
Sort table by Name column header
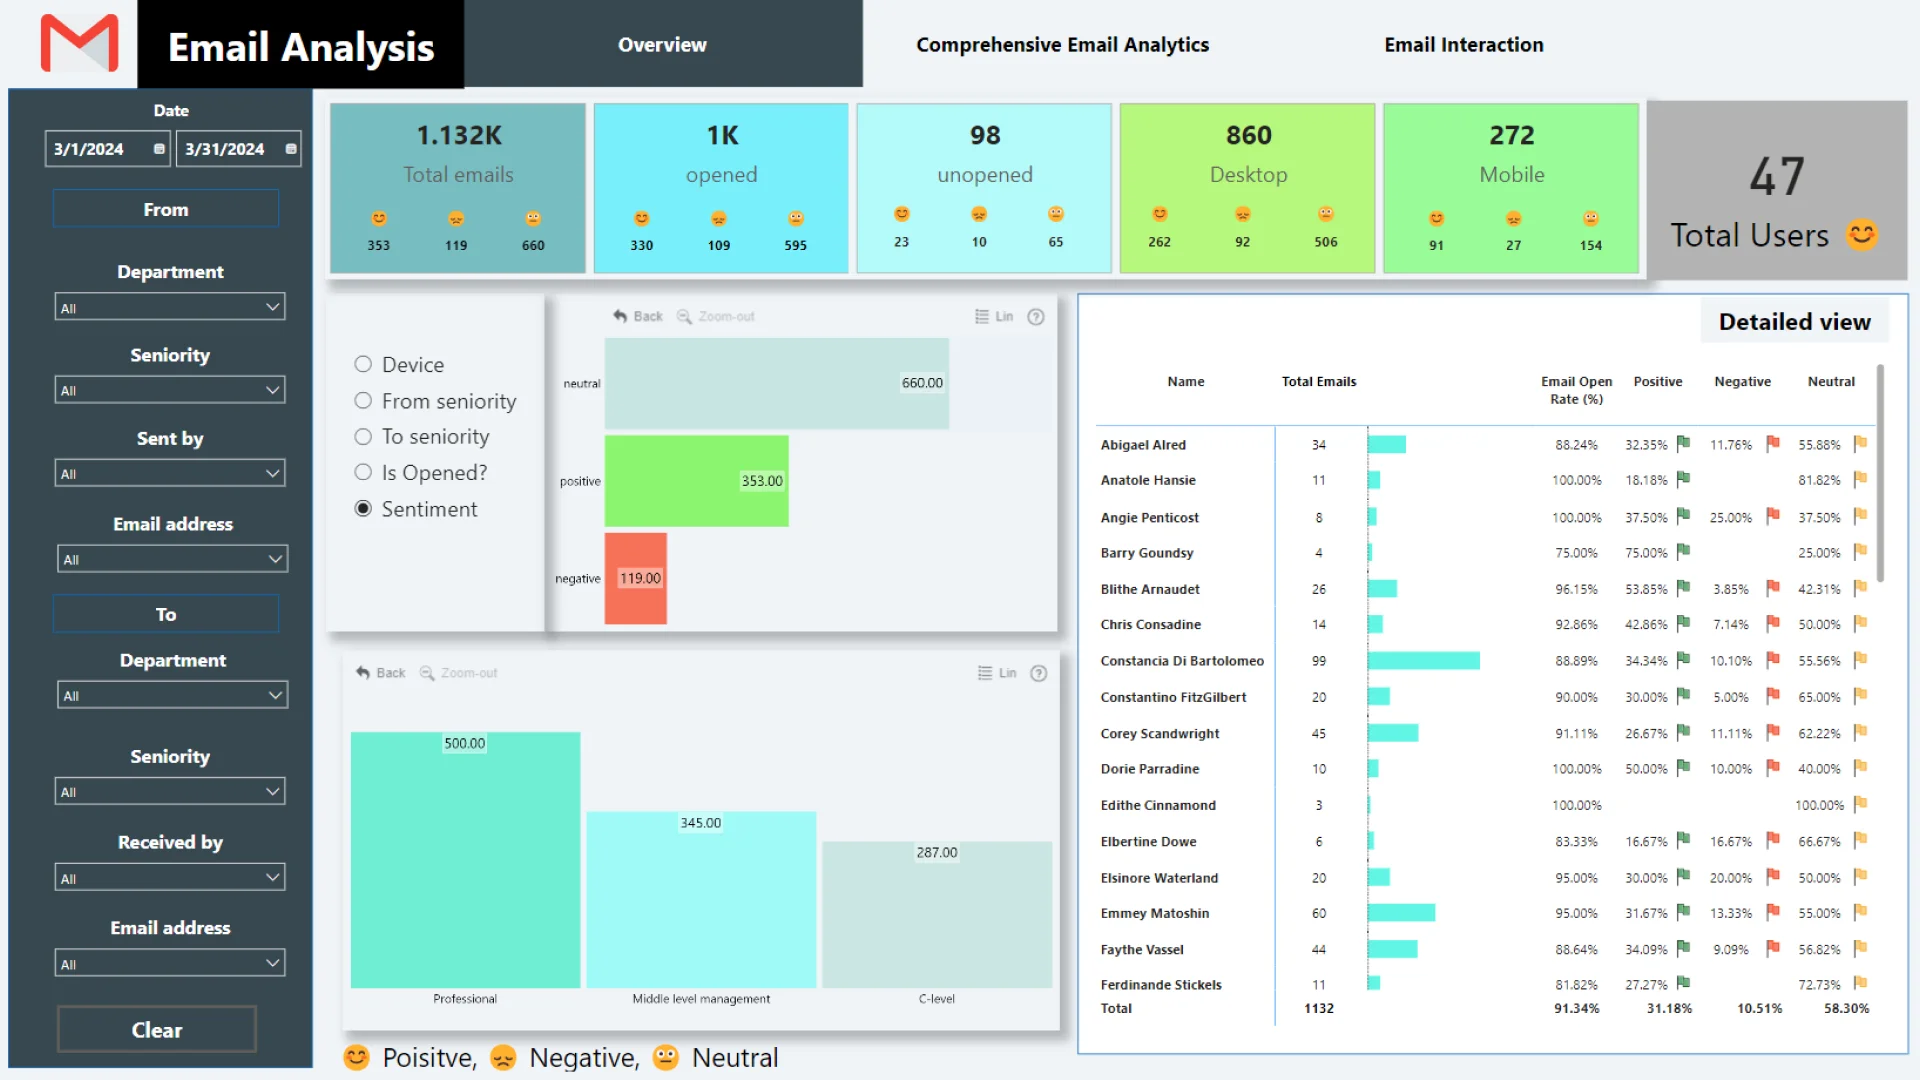(1186, 381)
